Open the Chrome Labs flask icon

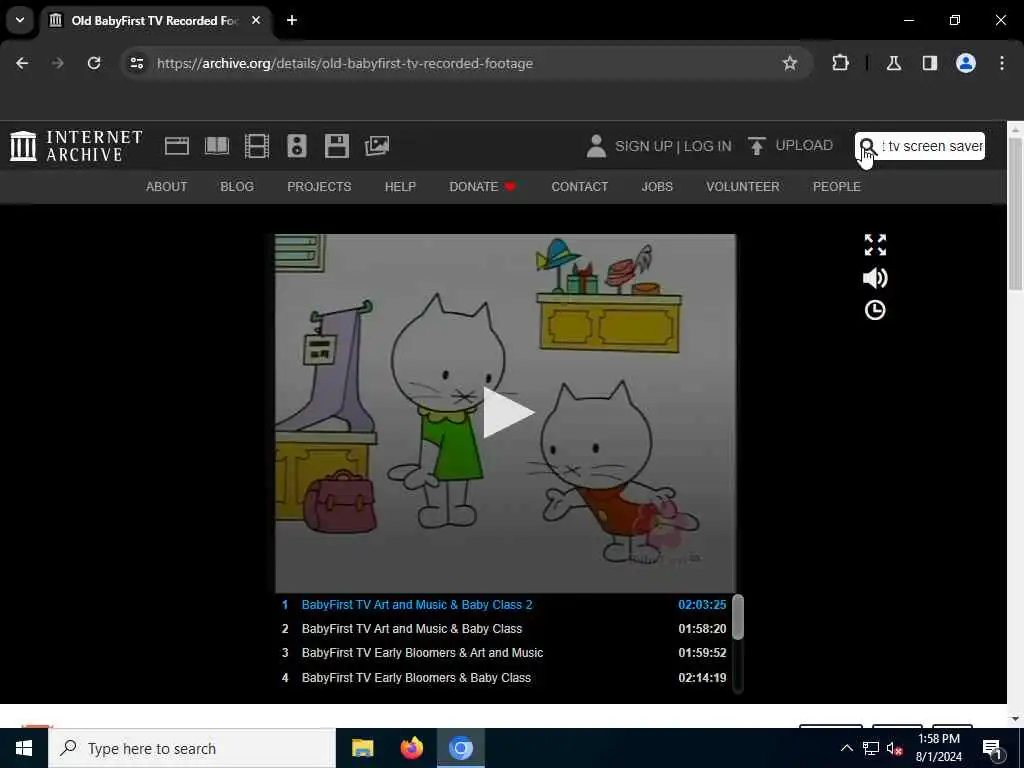click(893, 63)
